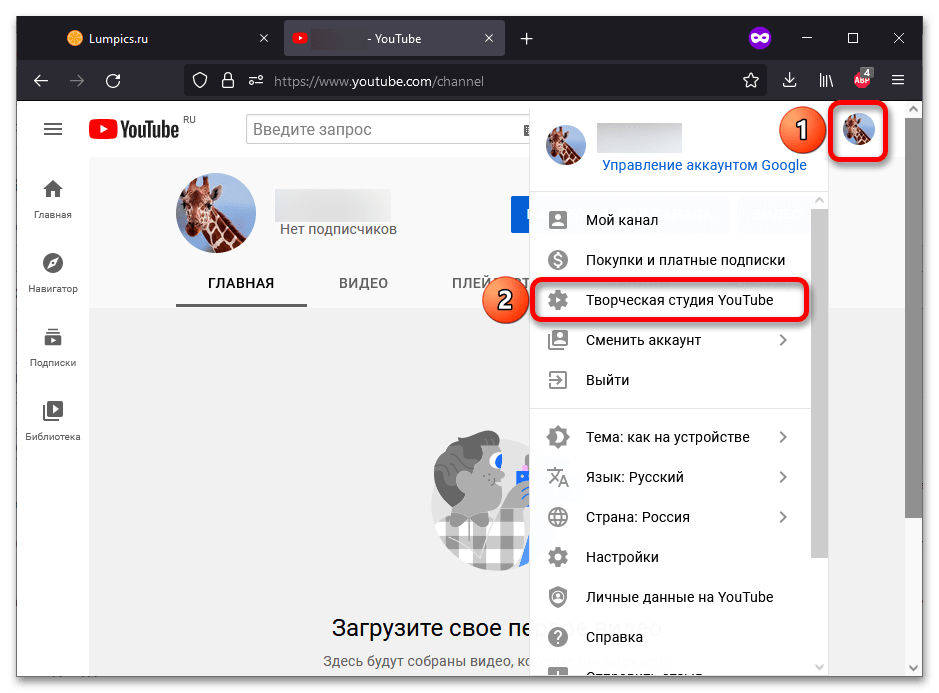Viewport: 939px width, 693px height.
Task: Bookmark page with star icon
Action: click(751, 80)
